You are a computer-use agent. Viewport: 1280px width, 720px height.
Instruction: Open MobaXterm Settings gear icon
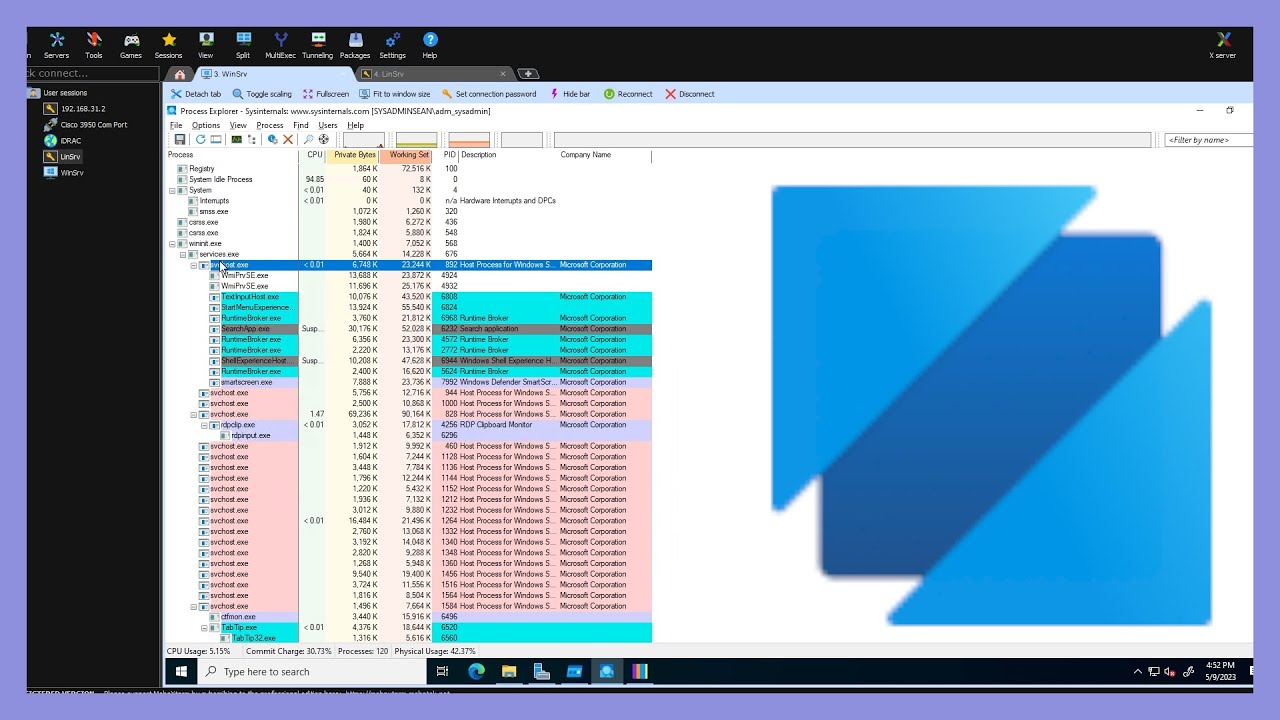392,45
